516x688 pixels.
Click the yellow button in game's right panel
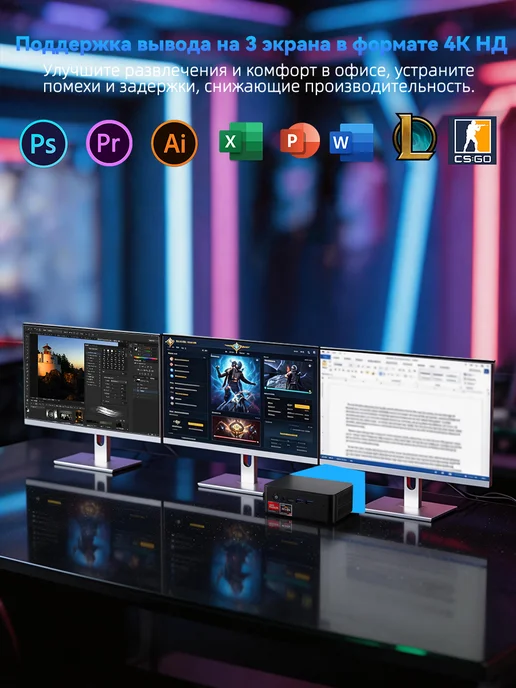point(301,407)
